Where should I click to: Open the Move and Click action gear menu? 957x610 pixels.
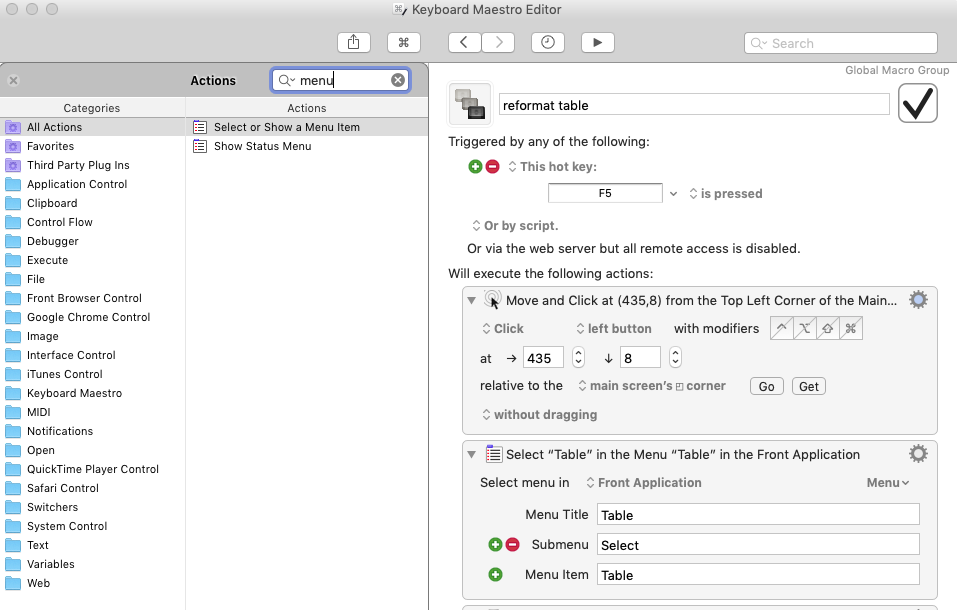(918, 300)
